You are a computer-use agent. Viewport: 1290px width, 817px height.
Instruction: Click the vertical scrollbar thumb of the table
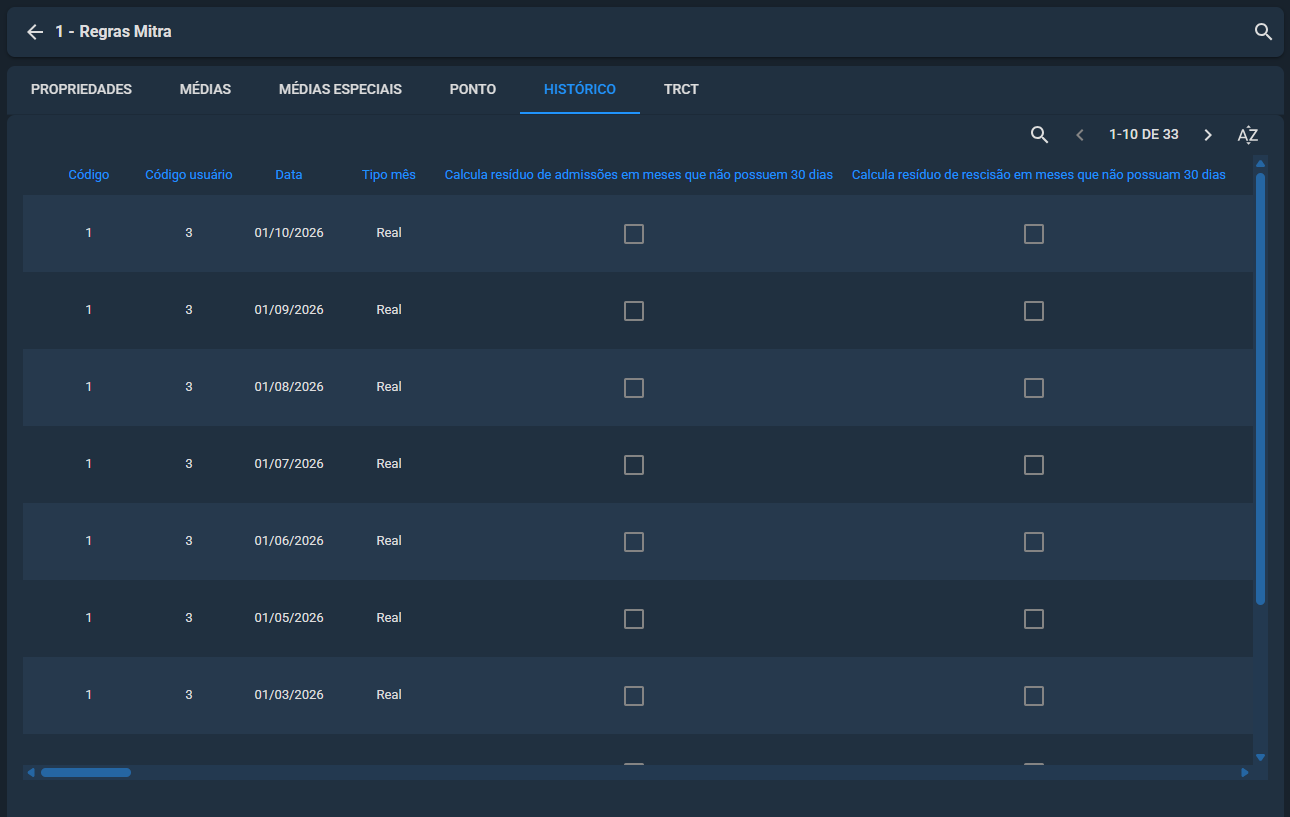1260,388
